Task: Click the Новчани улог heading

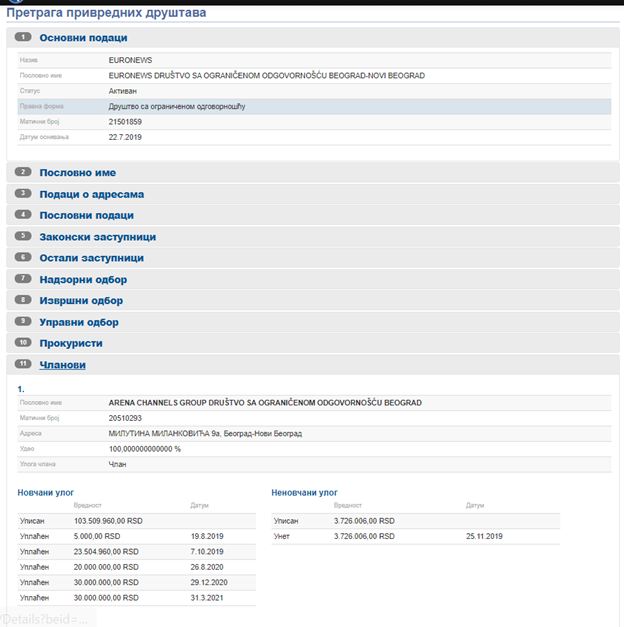Action: pos(46,493)
